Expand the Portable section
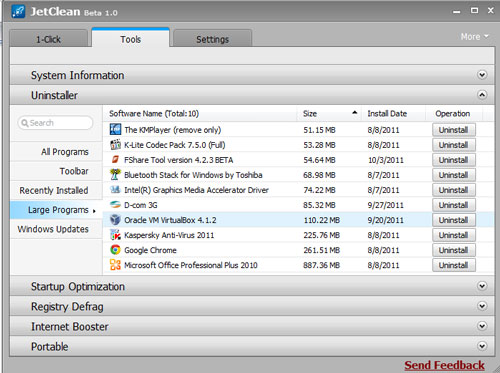 (482, 346)
